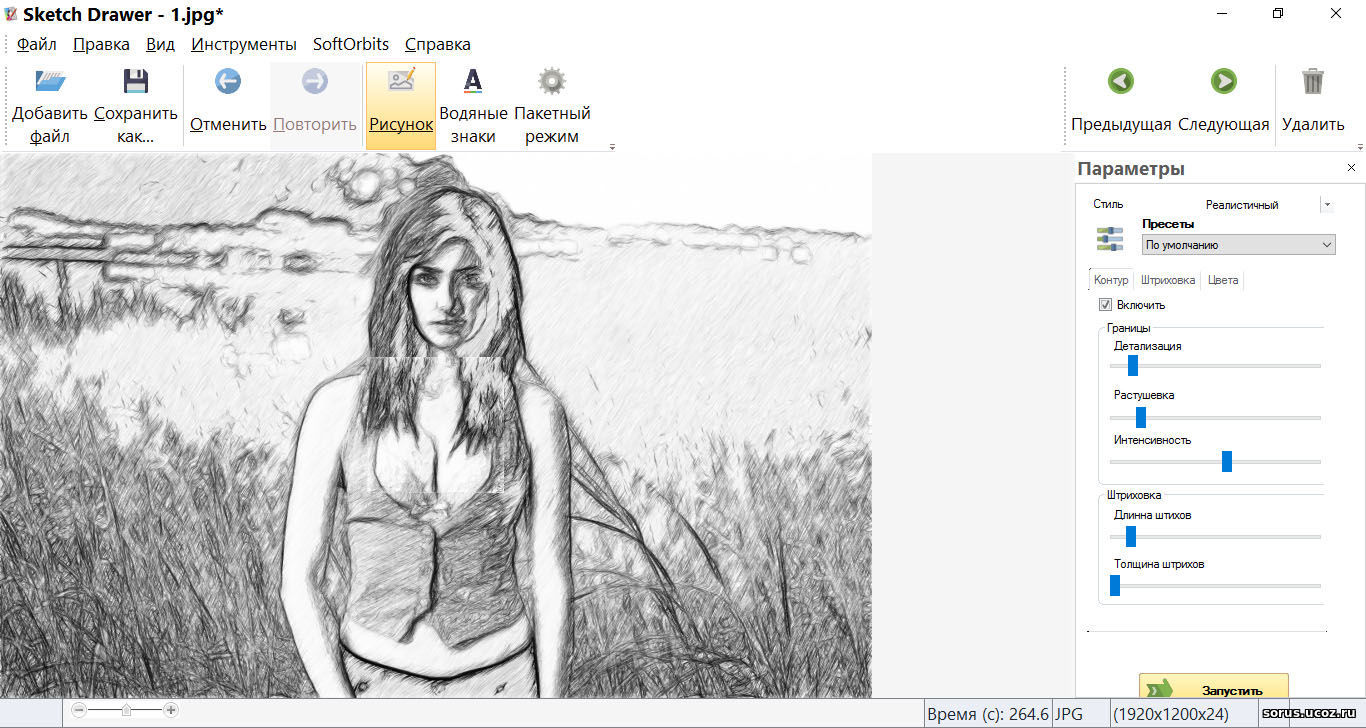The height and width of the screenshot is (728, 1366).
Task: Click the Удалить trash icon
Action: click(x=1313, y=82)
